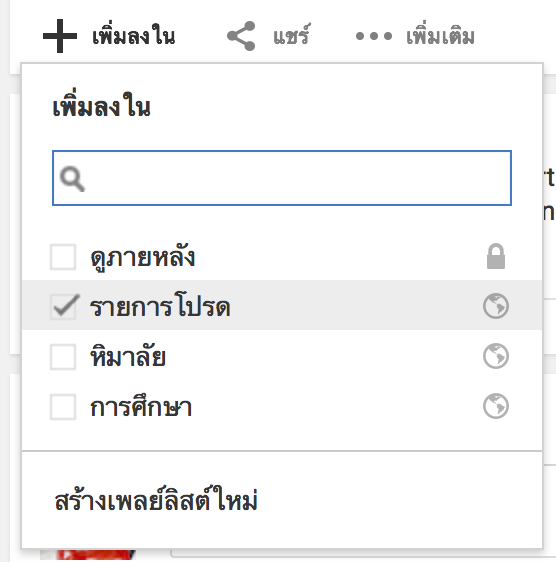Click the plus icon next to เพิ่มลงใน
556x562 pixels.
(60, 36)
